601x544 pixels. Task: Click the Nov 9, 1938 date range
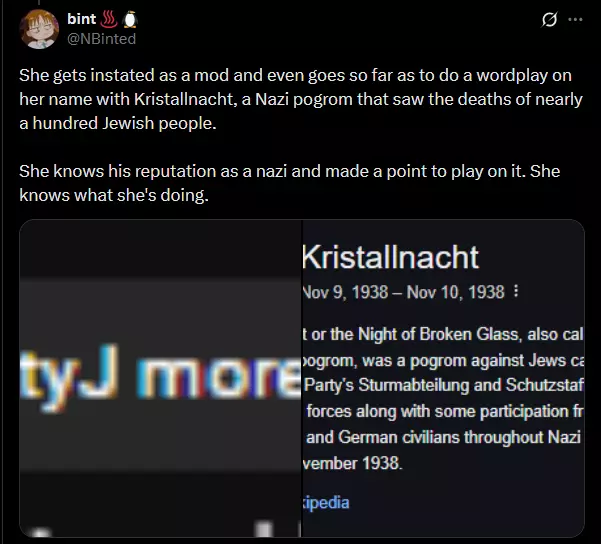[403, 292]
